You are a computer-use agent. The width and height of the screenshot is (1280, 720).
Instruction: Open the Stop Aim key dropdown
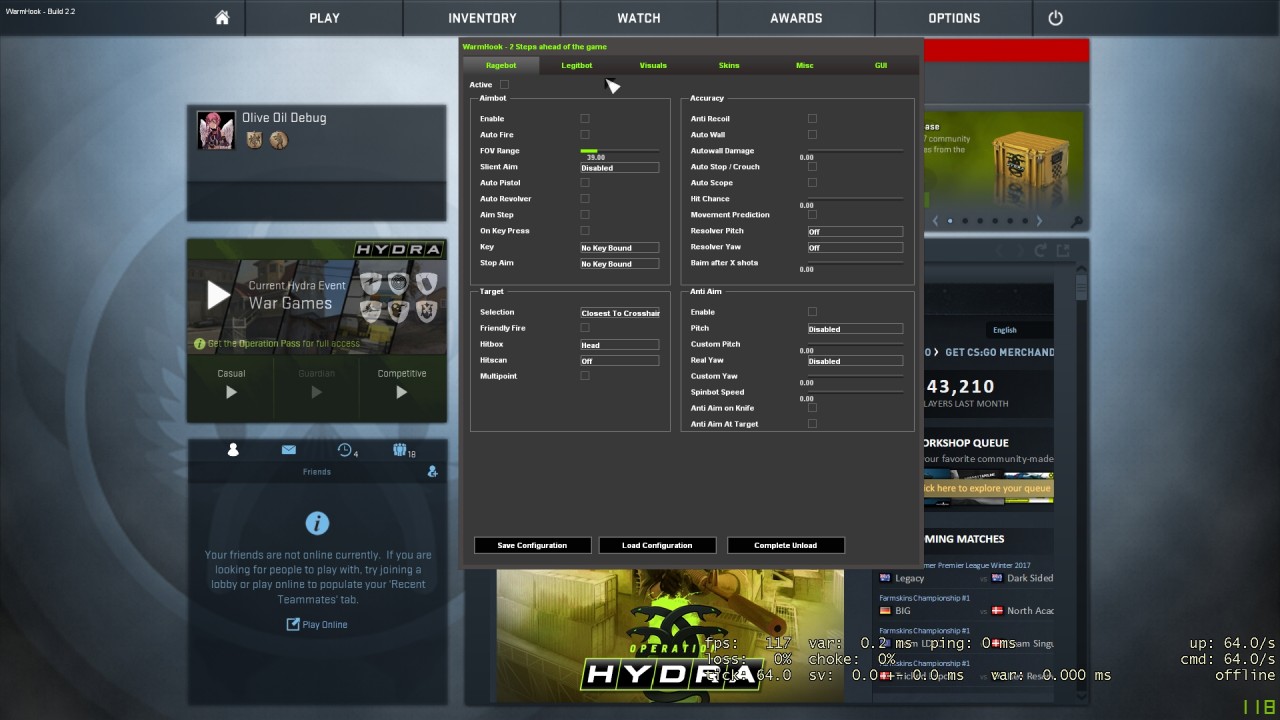click(620, 264)
